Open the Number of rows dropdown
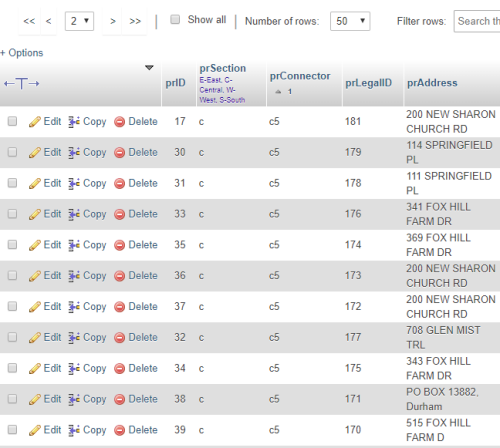Image resolution: width=500 pixels, height=448 pixels. coord(350,21)
